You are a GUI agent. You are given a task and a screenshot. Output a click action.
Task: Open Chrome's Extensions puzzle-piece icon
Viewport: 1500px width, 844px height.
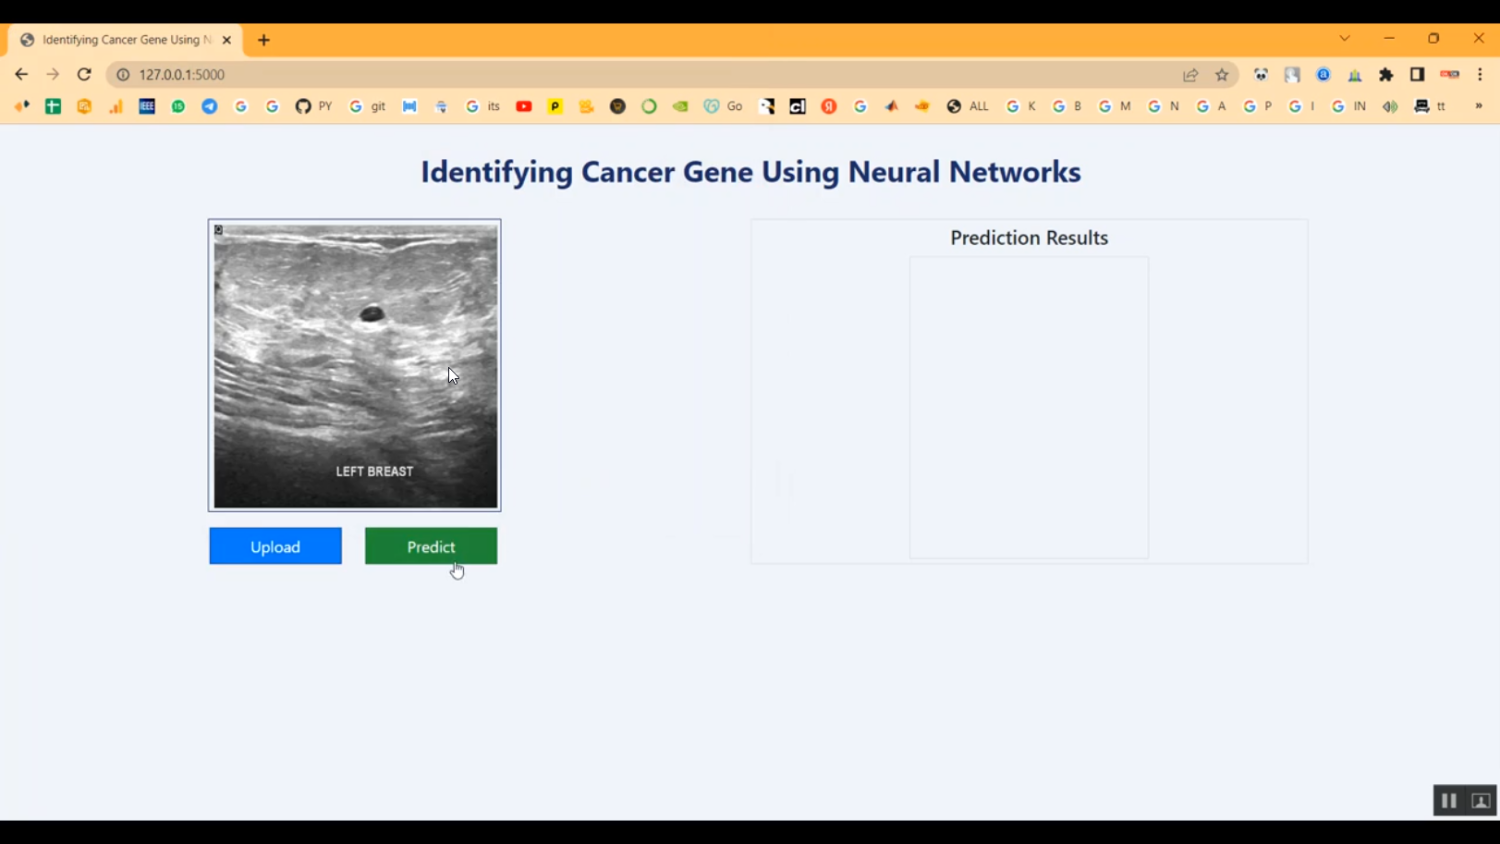tap(1386, 74)
